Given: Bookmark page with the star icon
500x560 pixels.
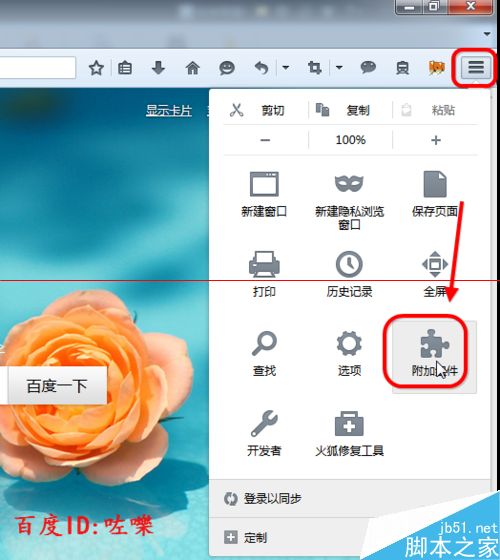Looking at the screenshot, I should pos(96,68).
